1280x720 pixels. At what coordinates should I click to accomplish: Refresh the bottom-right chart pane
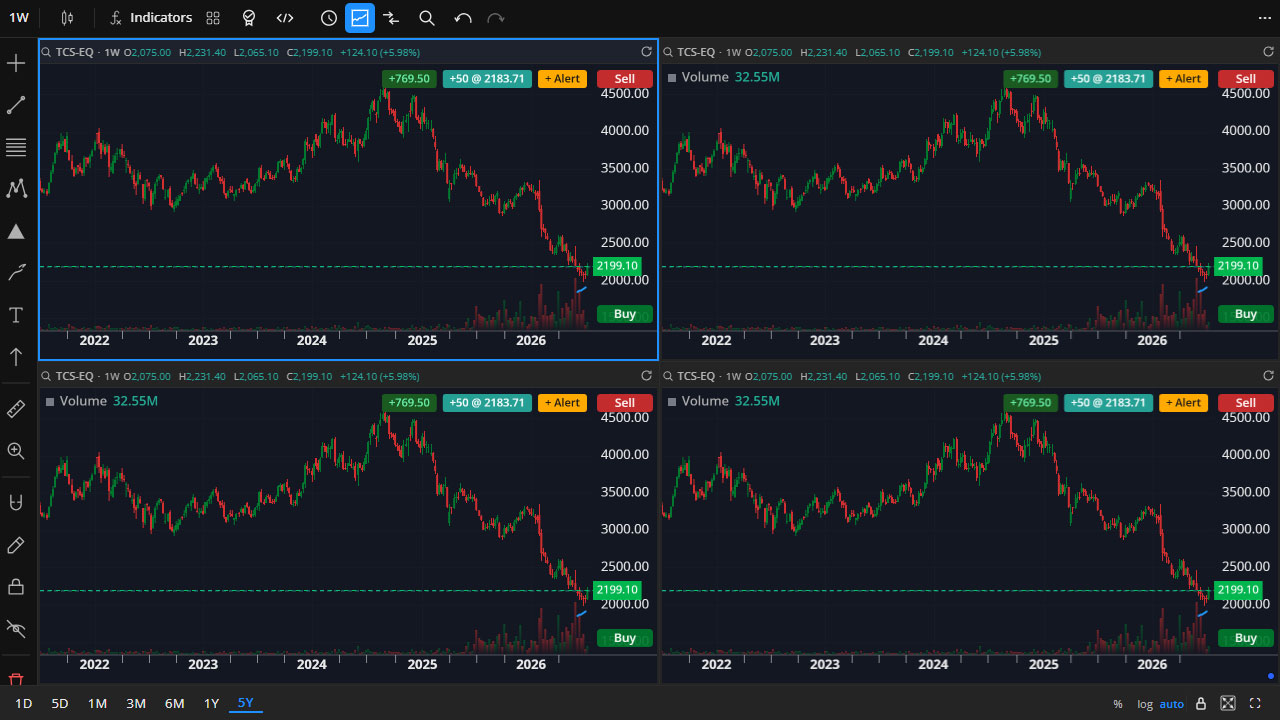1268,376
